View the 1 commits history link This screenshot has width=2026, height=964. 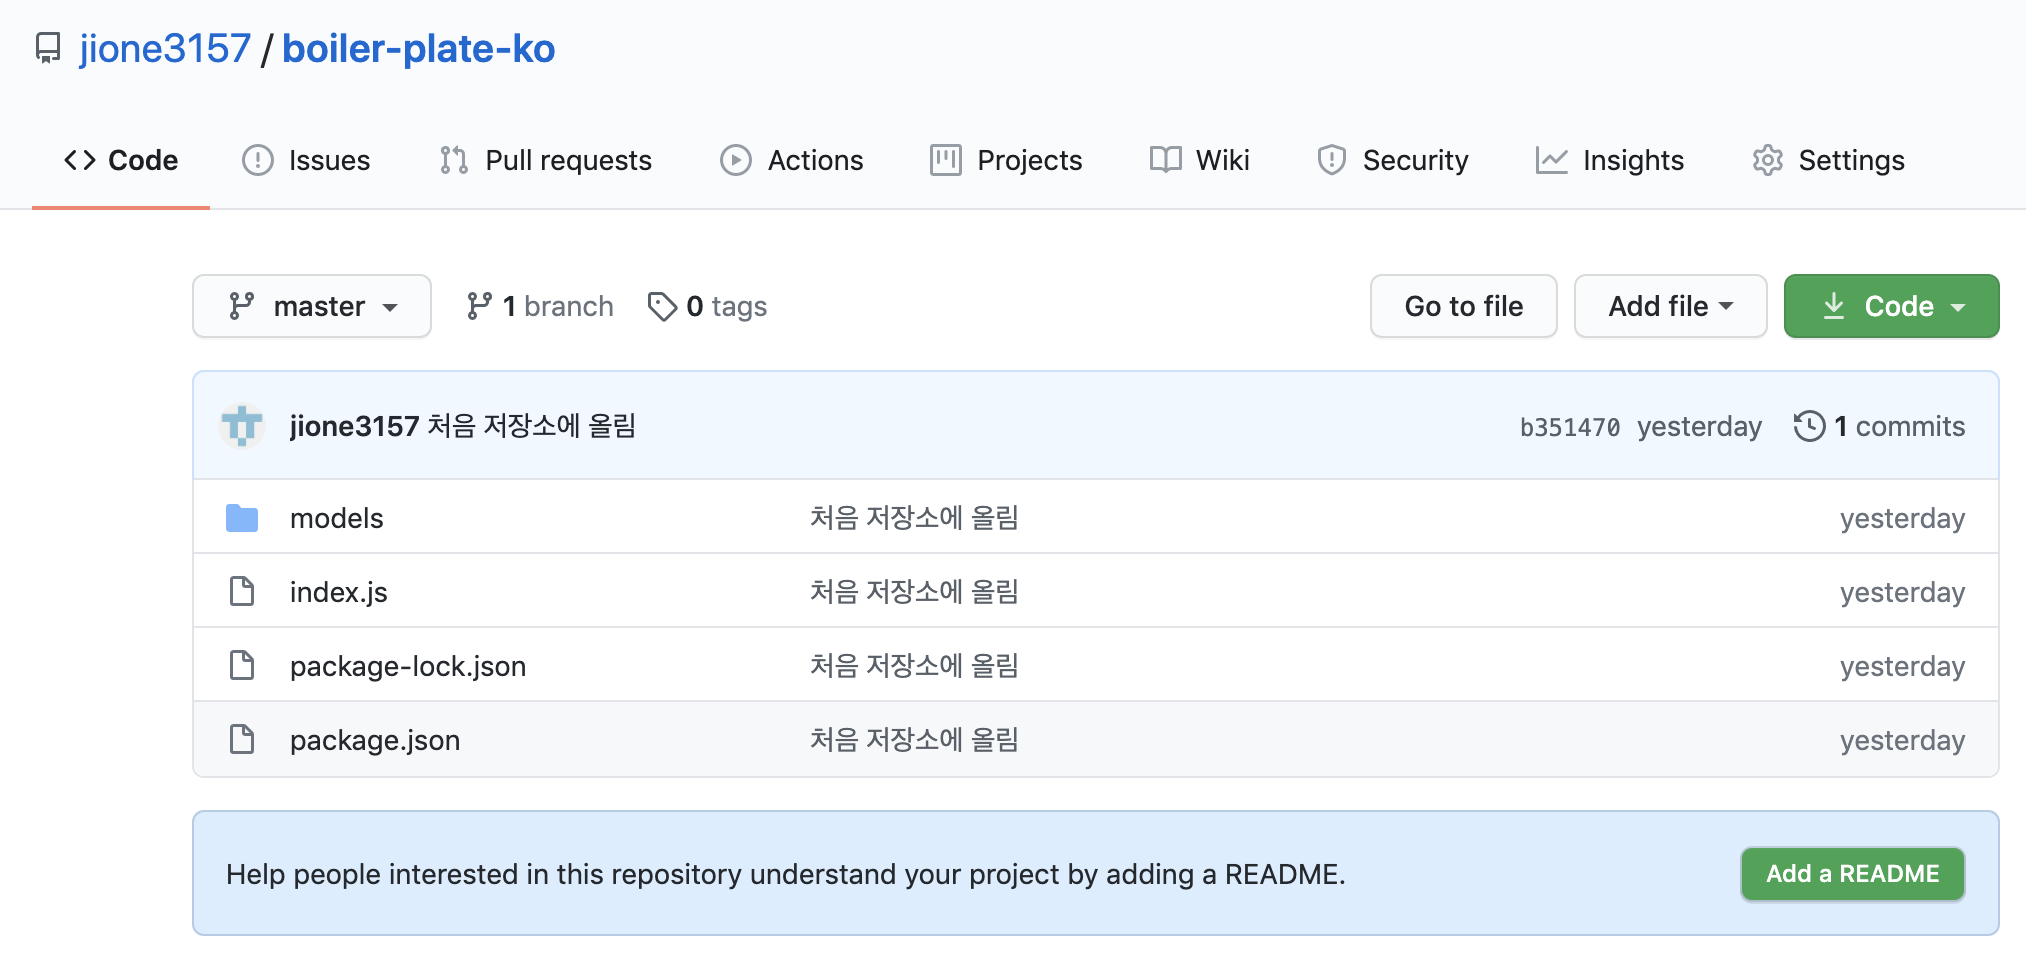[1880, 426]
